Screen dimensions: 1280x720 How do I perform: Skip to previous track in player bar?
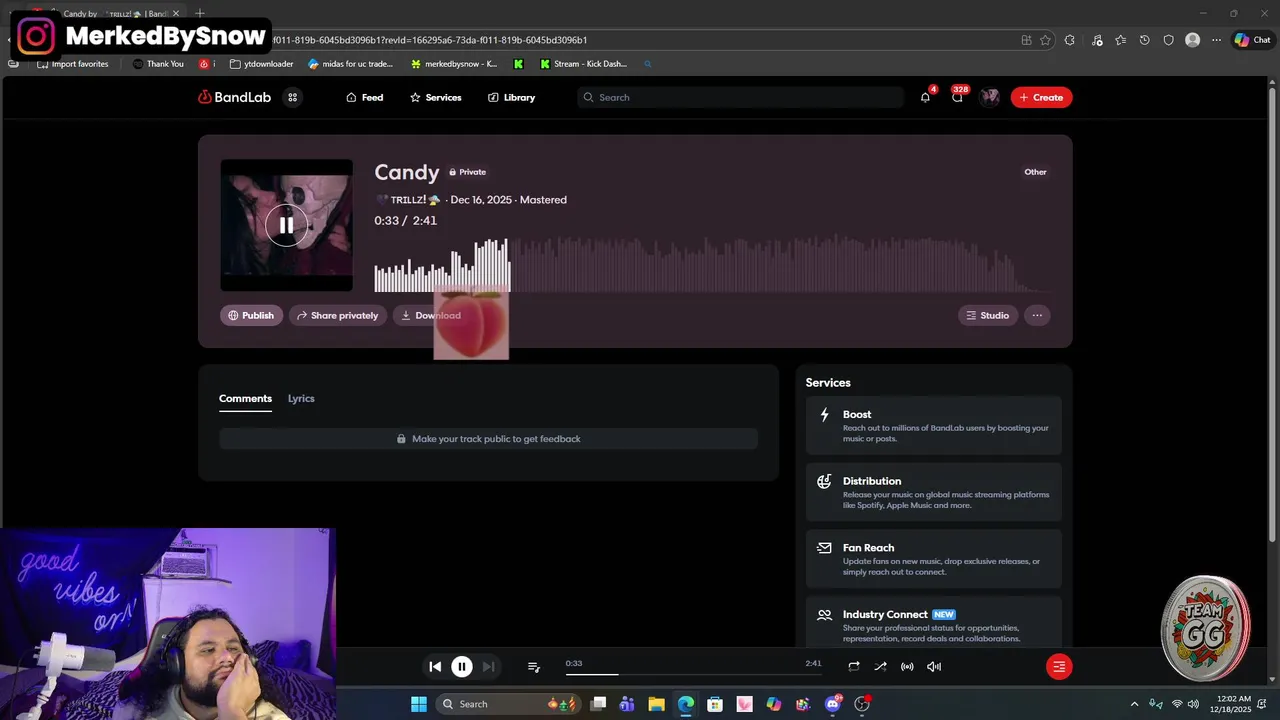point(435,666)
